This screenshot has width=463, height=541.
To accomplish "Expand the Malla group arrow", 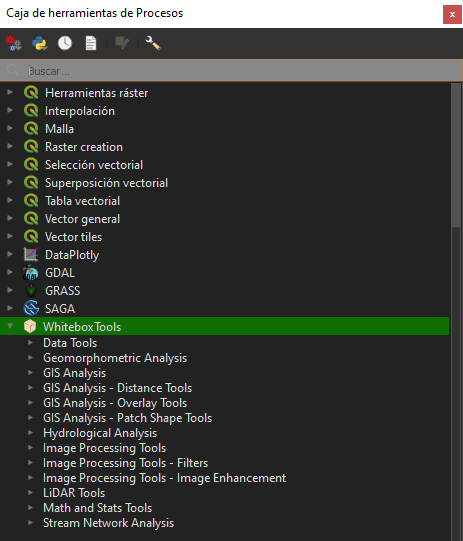I will [10, 128].
